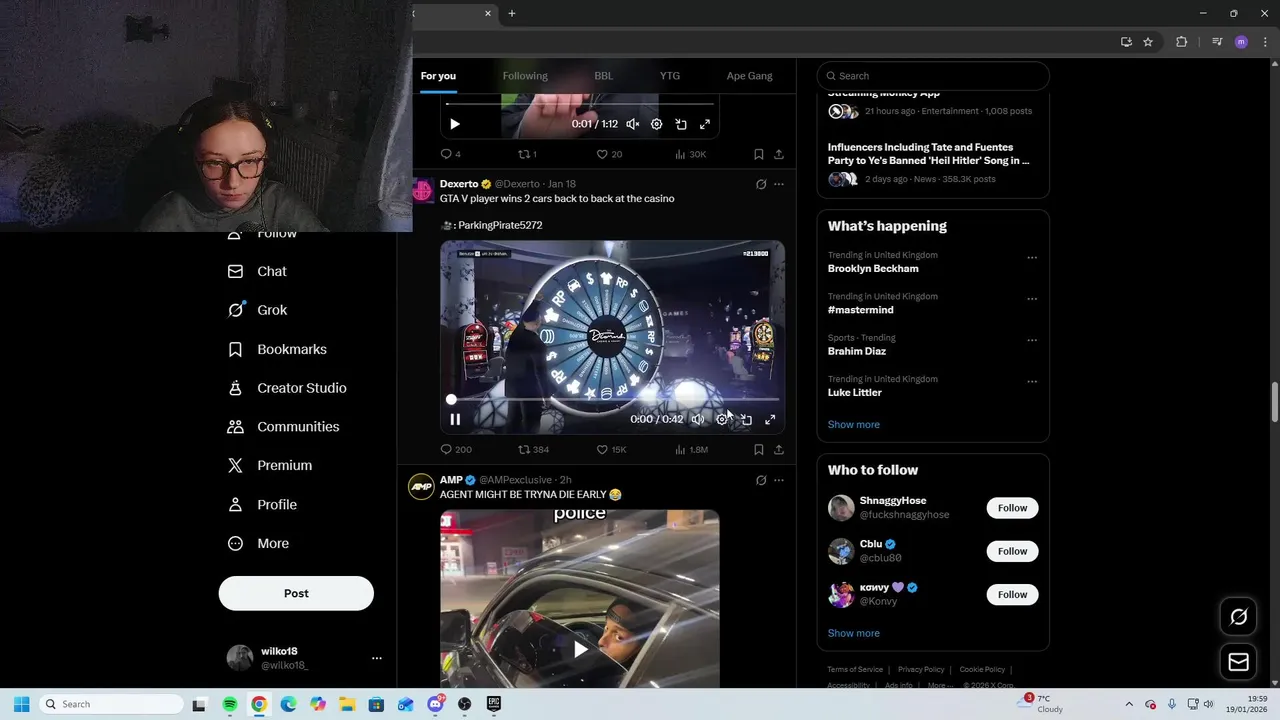Viewport: 1280px width, 720px height.
Task: Open account menu next to wilko18
Action: 377,658
